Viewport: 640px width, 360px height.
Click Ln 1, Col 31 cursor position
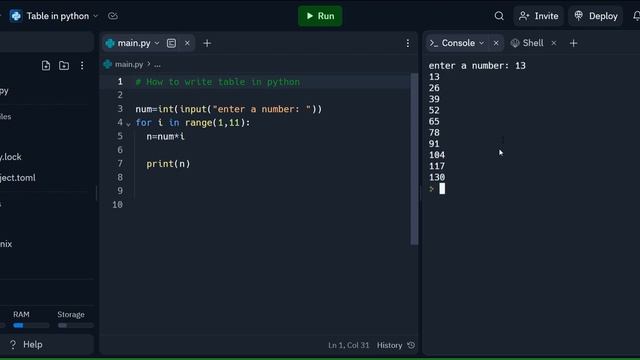349,345
